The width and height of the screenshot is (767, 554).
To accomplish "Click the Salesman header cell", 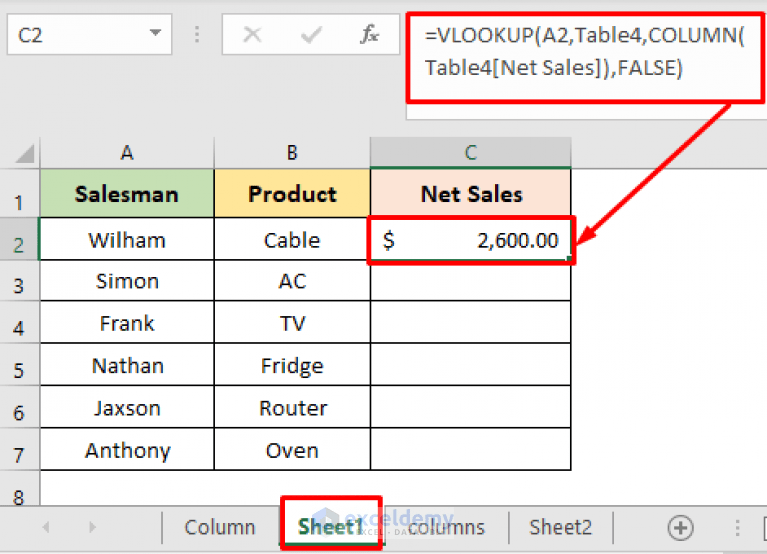I will (127, 194).
